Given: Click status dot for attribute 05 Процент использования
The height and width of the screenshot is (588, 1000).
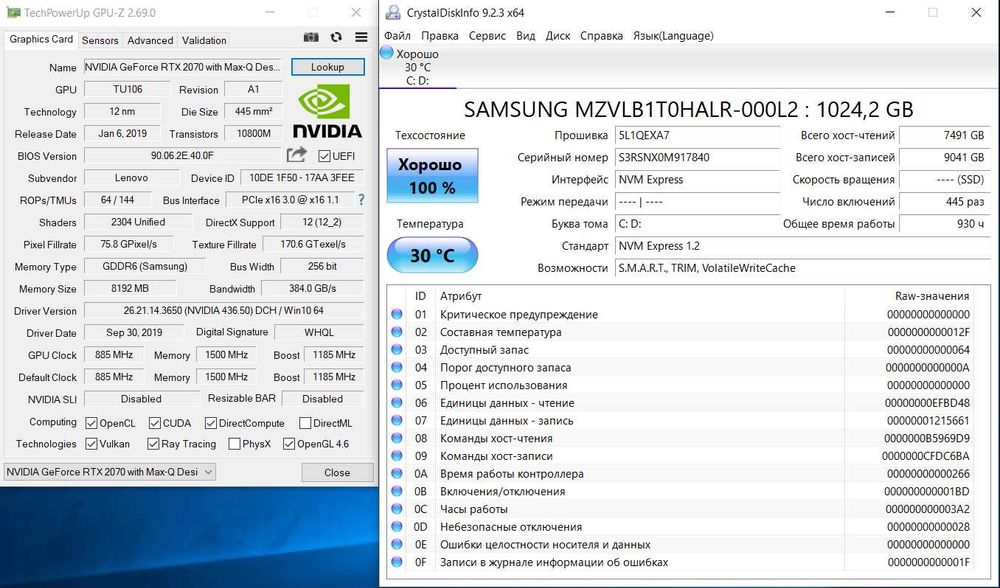Looking at the screenshot, I should (x=397, y=385).
